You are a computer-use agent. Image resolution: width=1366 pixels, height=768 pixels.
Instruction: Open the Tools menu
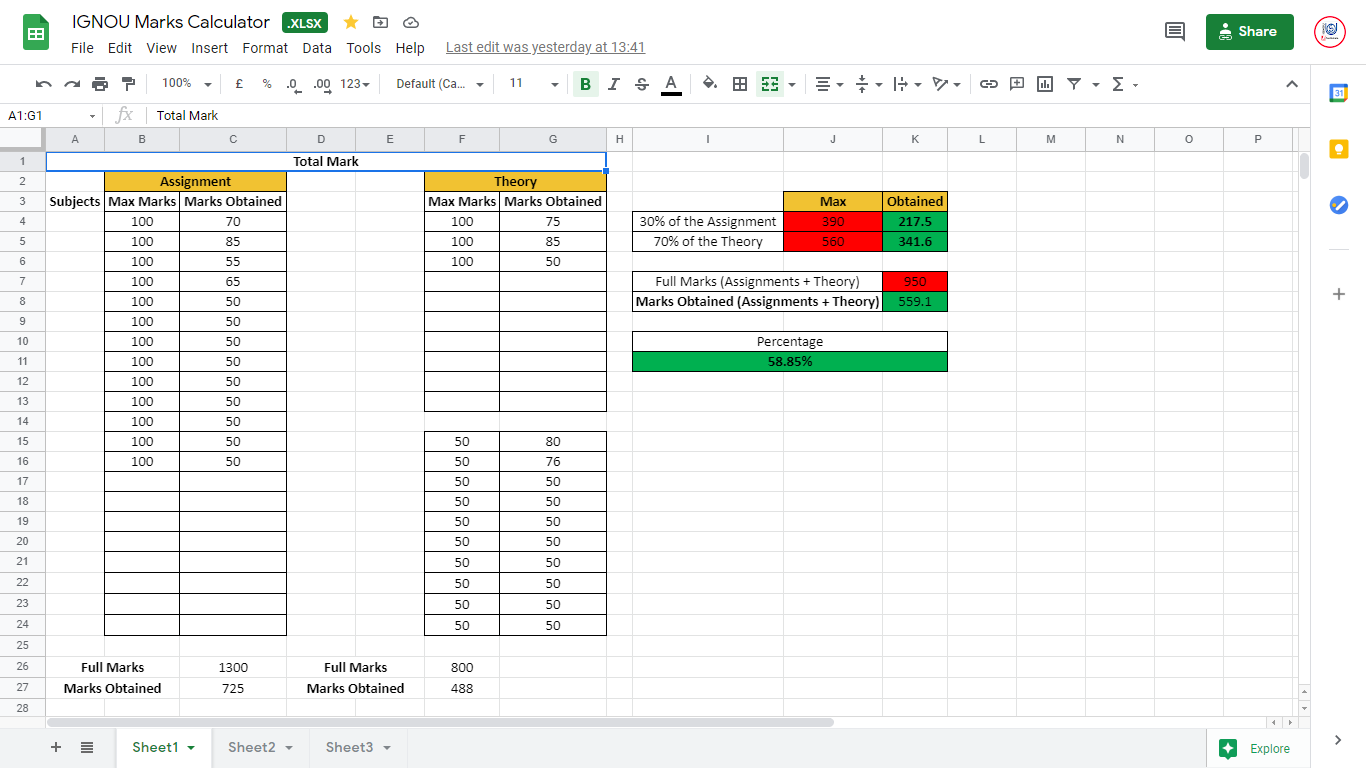pyautogui.click(x=364, y=48)
